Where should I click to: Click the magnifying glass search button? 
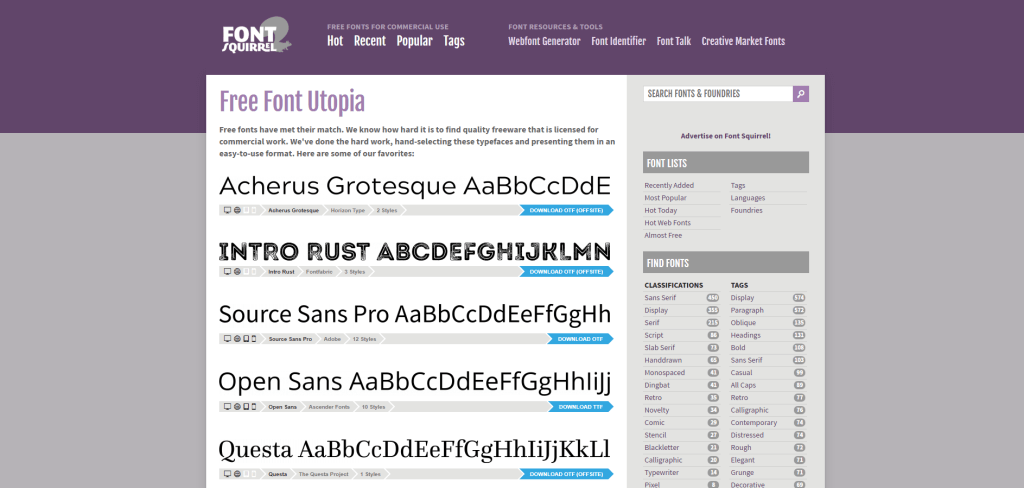[x=801, y=94]
